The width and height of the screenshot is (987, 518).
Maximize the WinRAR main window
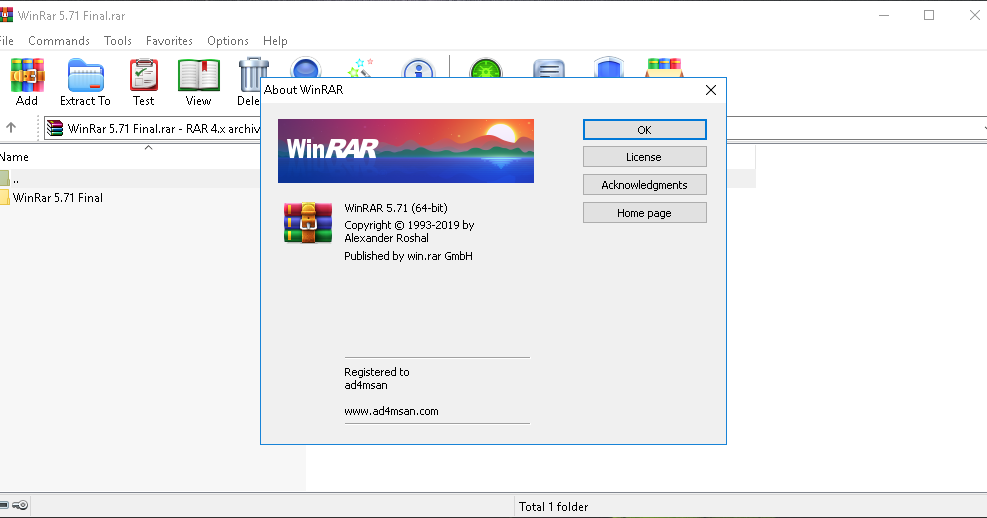[929, 15]
